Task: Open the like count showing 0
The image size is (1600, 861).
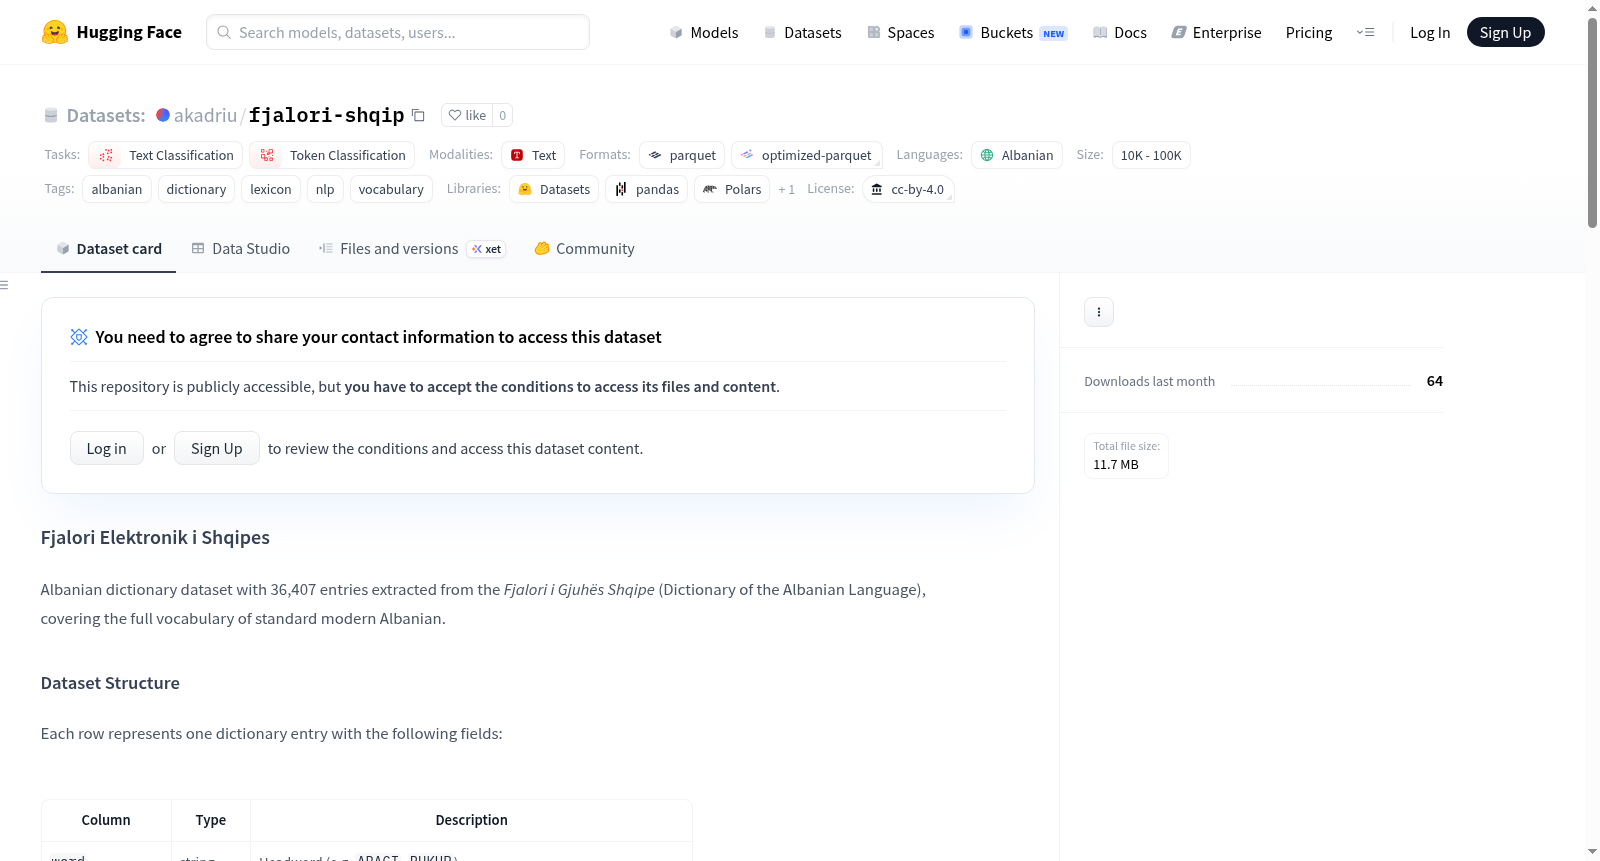Action: click(x=502, y=115)
